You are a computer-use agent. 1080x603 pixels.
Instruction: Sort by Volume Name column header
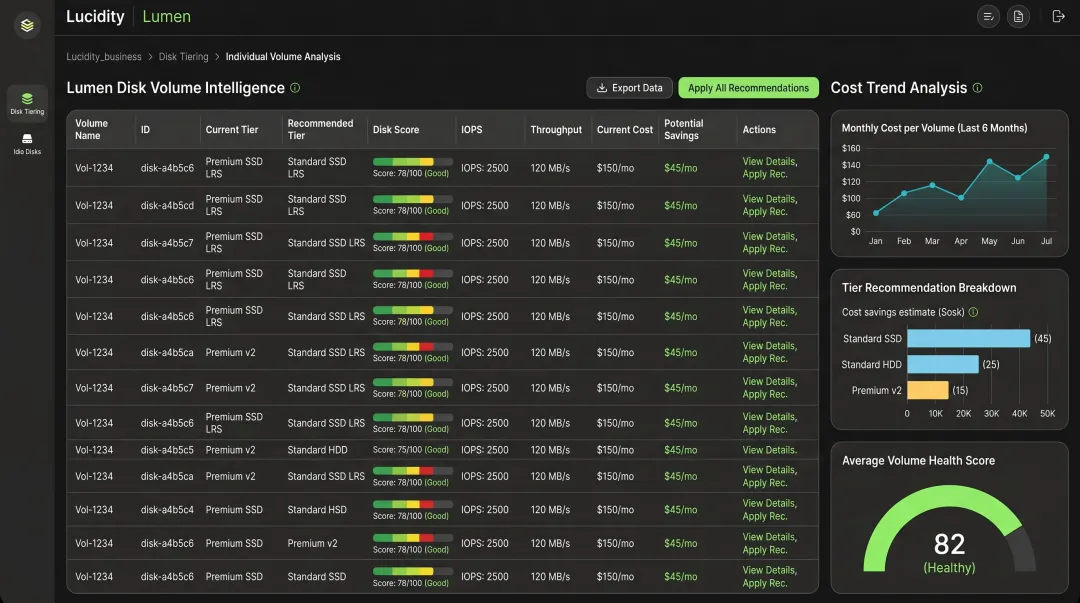pos(92,130)
